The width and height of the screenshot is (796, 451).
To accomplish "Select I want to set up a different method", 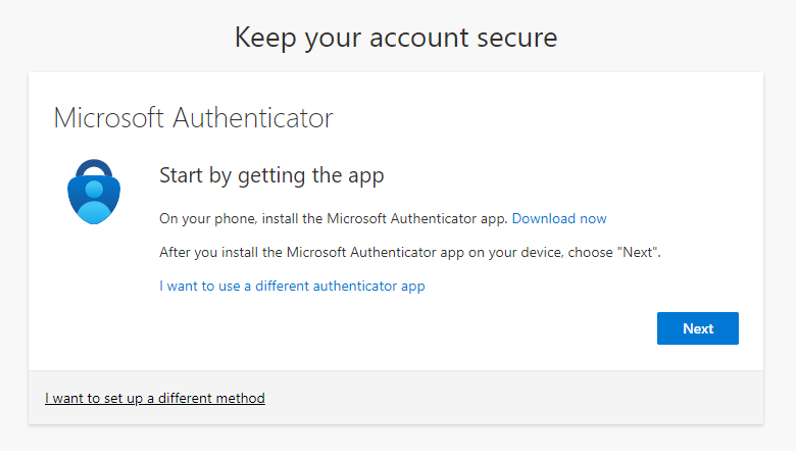I will [x=155, y=398].
